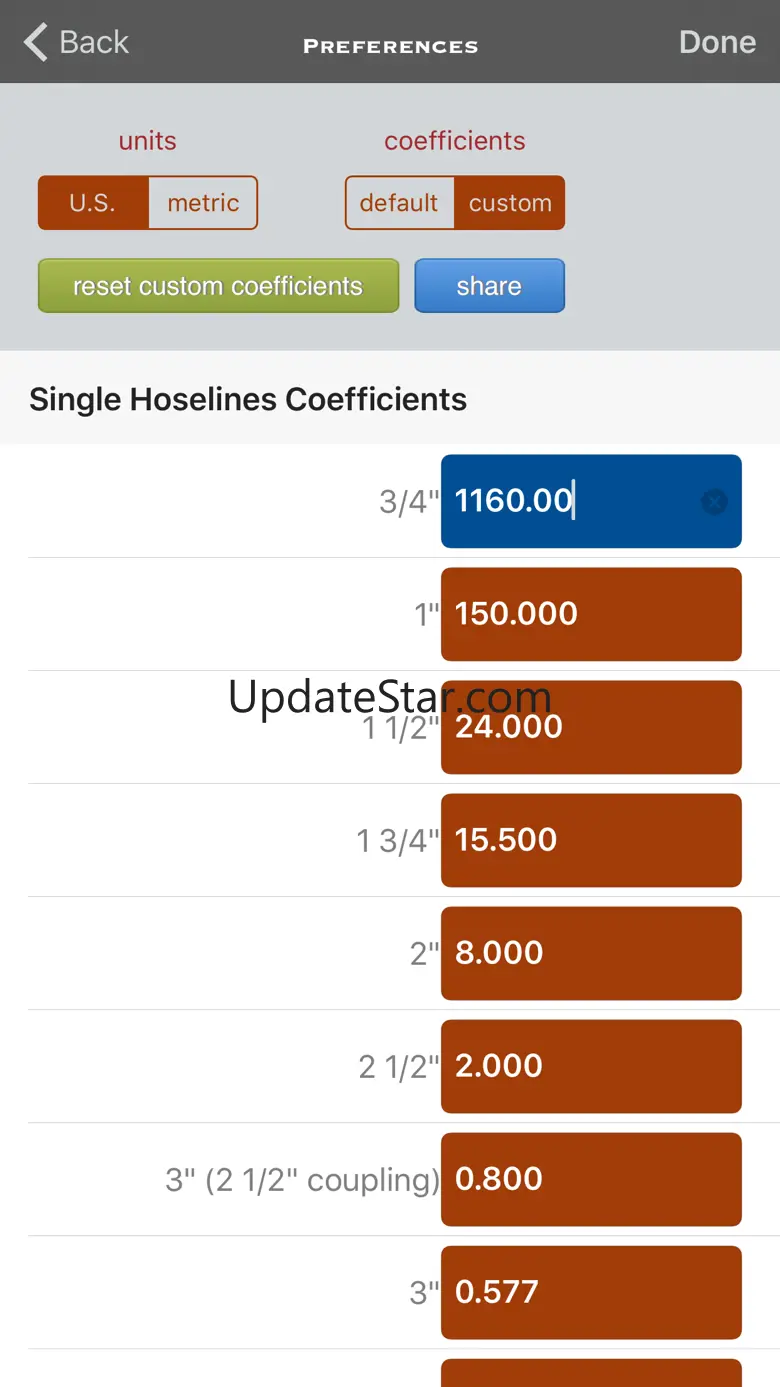The width and height of the screenshot is (780, 1387).
Task: Edit the 1 3/4" coefficient 15.500
Action: pyautogui.click(x=591, y=840)
